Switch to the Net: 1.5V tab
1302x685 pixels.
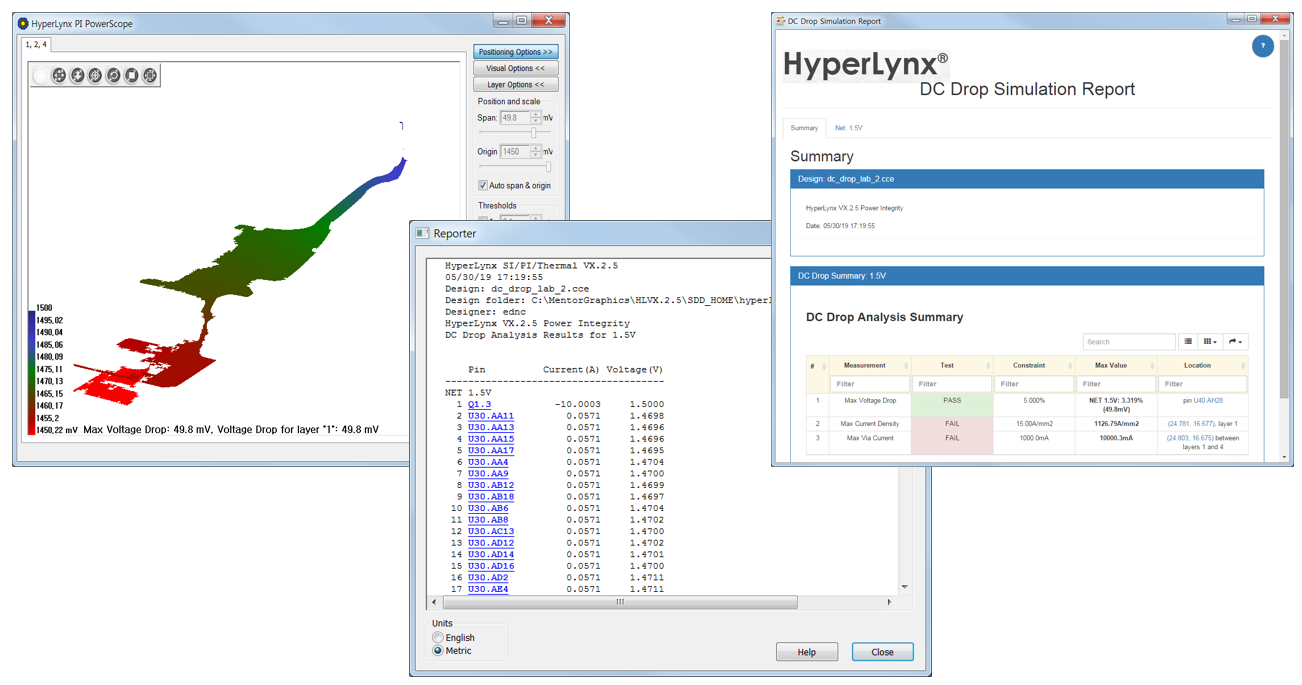[848, 128]
